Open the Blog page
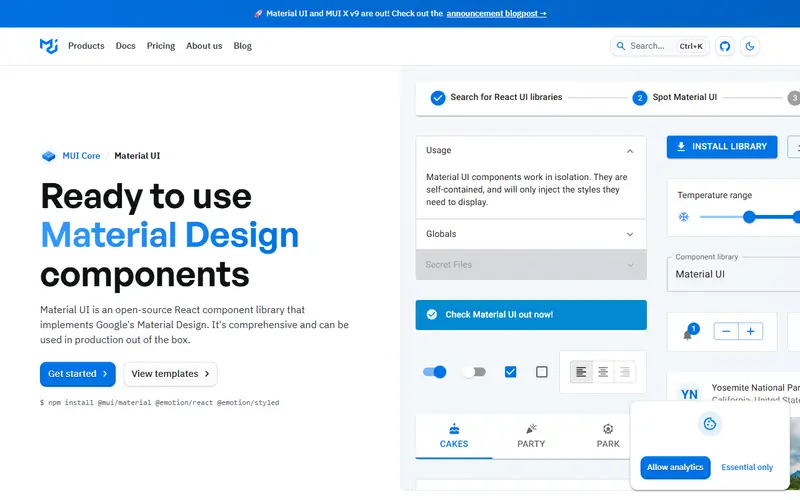This screenshot has height=500, width=800. pyautogui.click(x=242, y=46)
